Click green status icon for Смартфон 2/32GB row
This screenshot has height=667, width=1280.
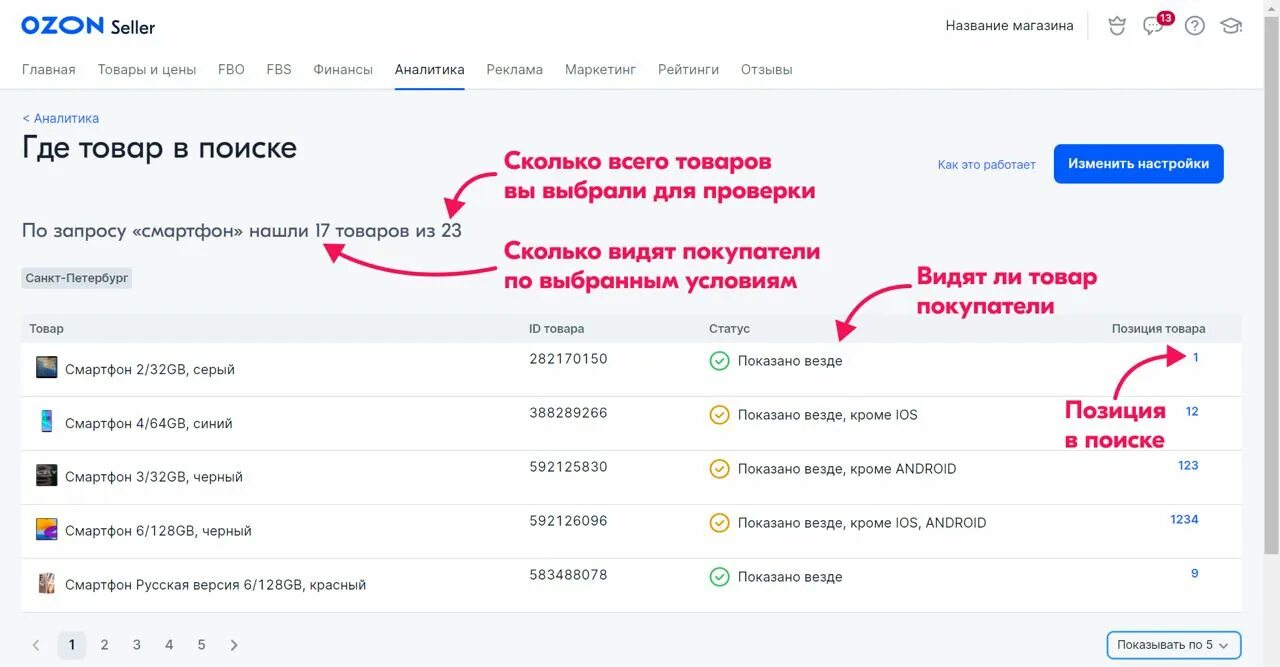point(719,360)
